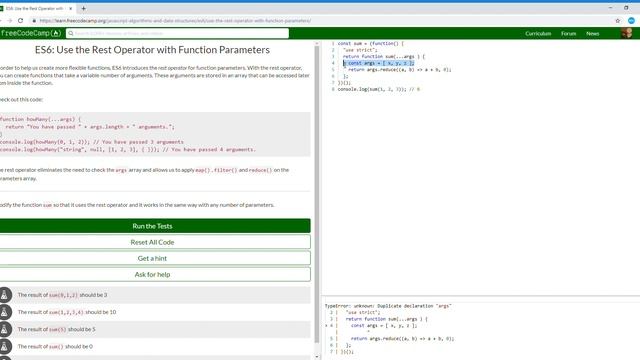
Task: Click 'The result of sum(1,2,3,4) should be 10'
Action: [x=67, y=312]
